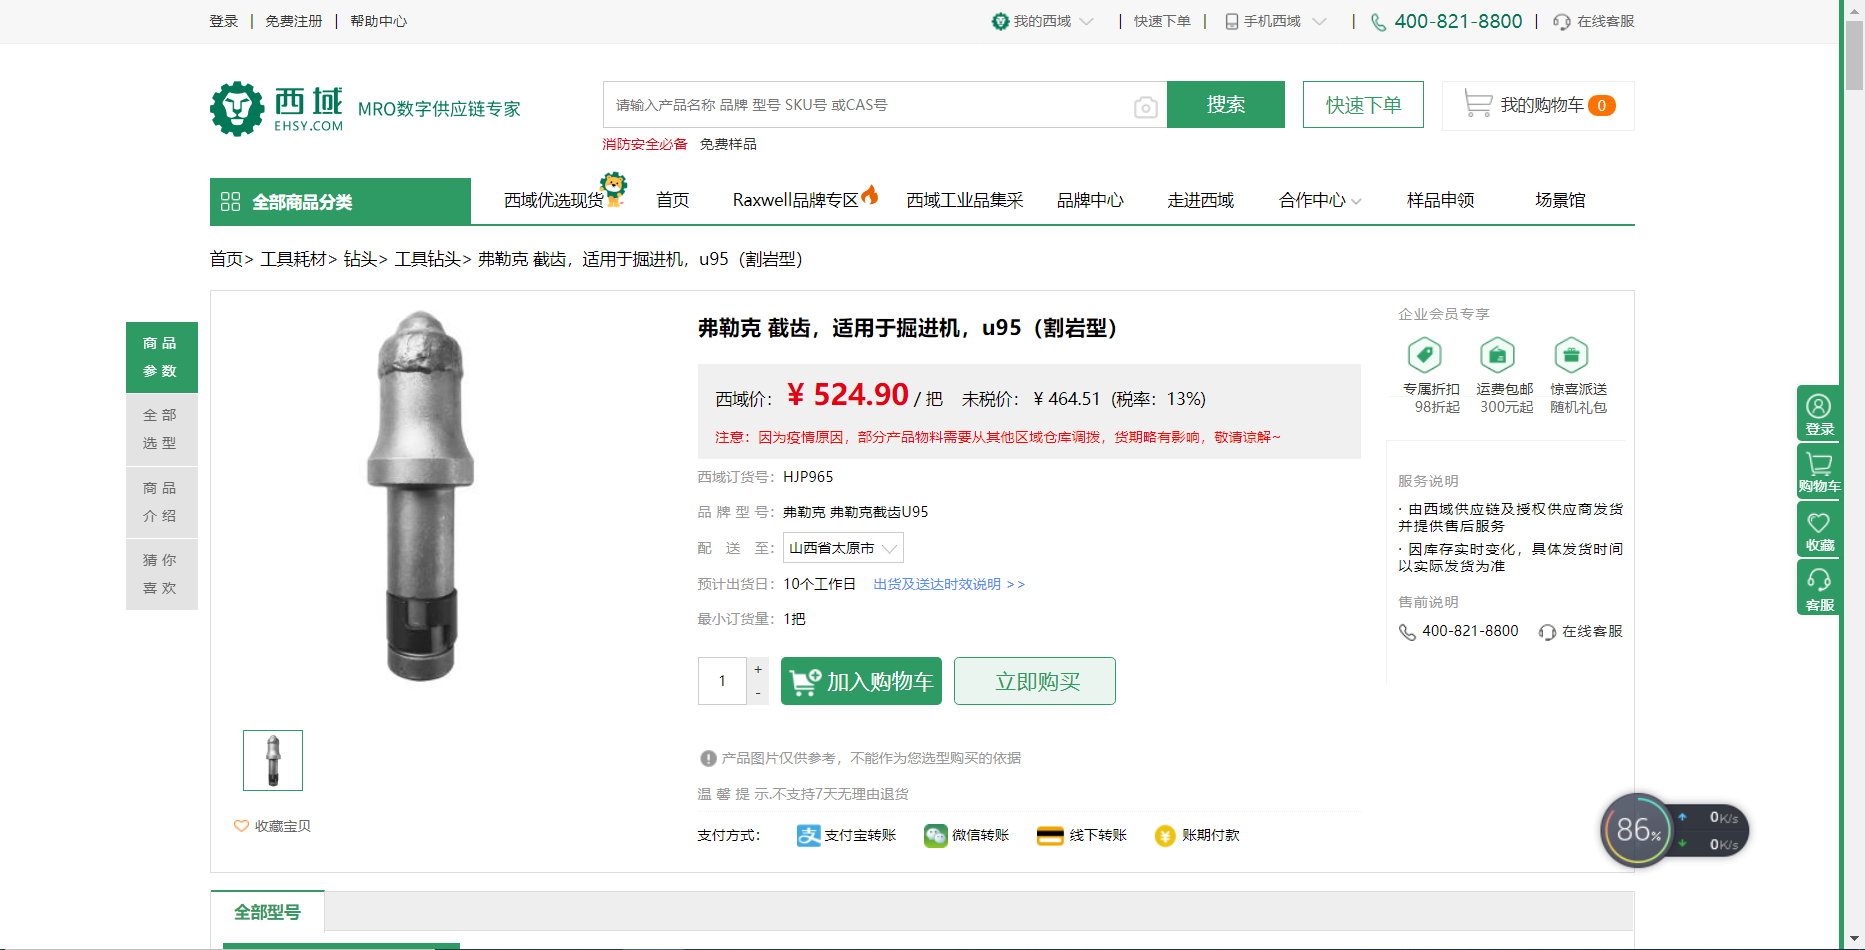Expand the 合作中心 navigation dropdown
1865x950 pixels.
pos(1319,200)
